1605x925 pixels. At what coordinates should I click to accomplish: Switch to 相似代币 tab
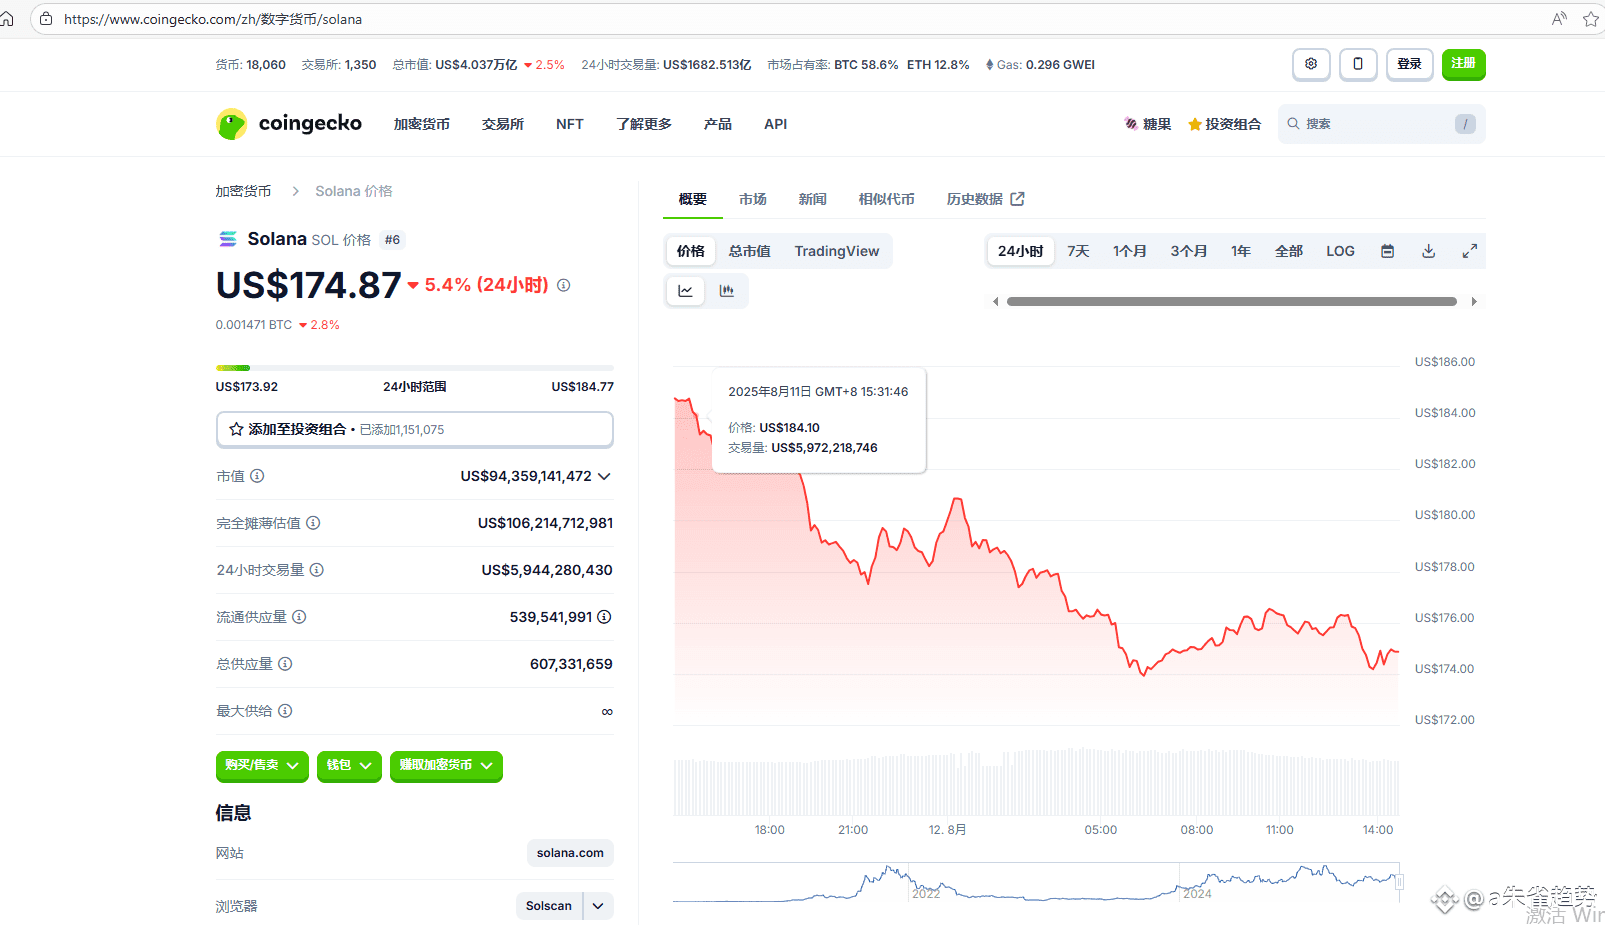click(887, 199)
